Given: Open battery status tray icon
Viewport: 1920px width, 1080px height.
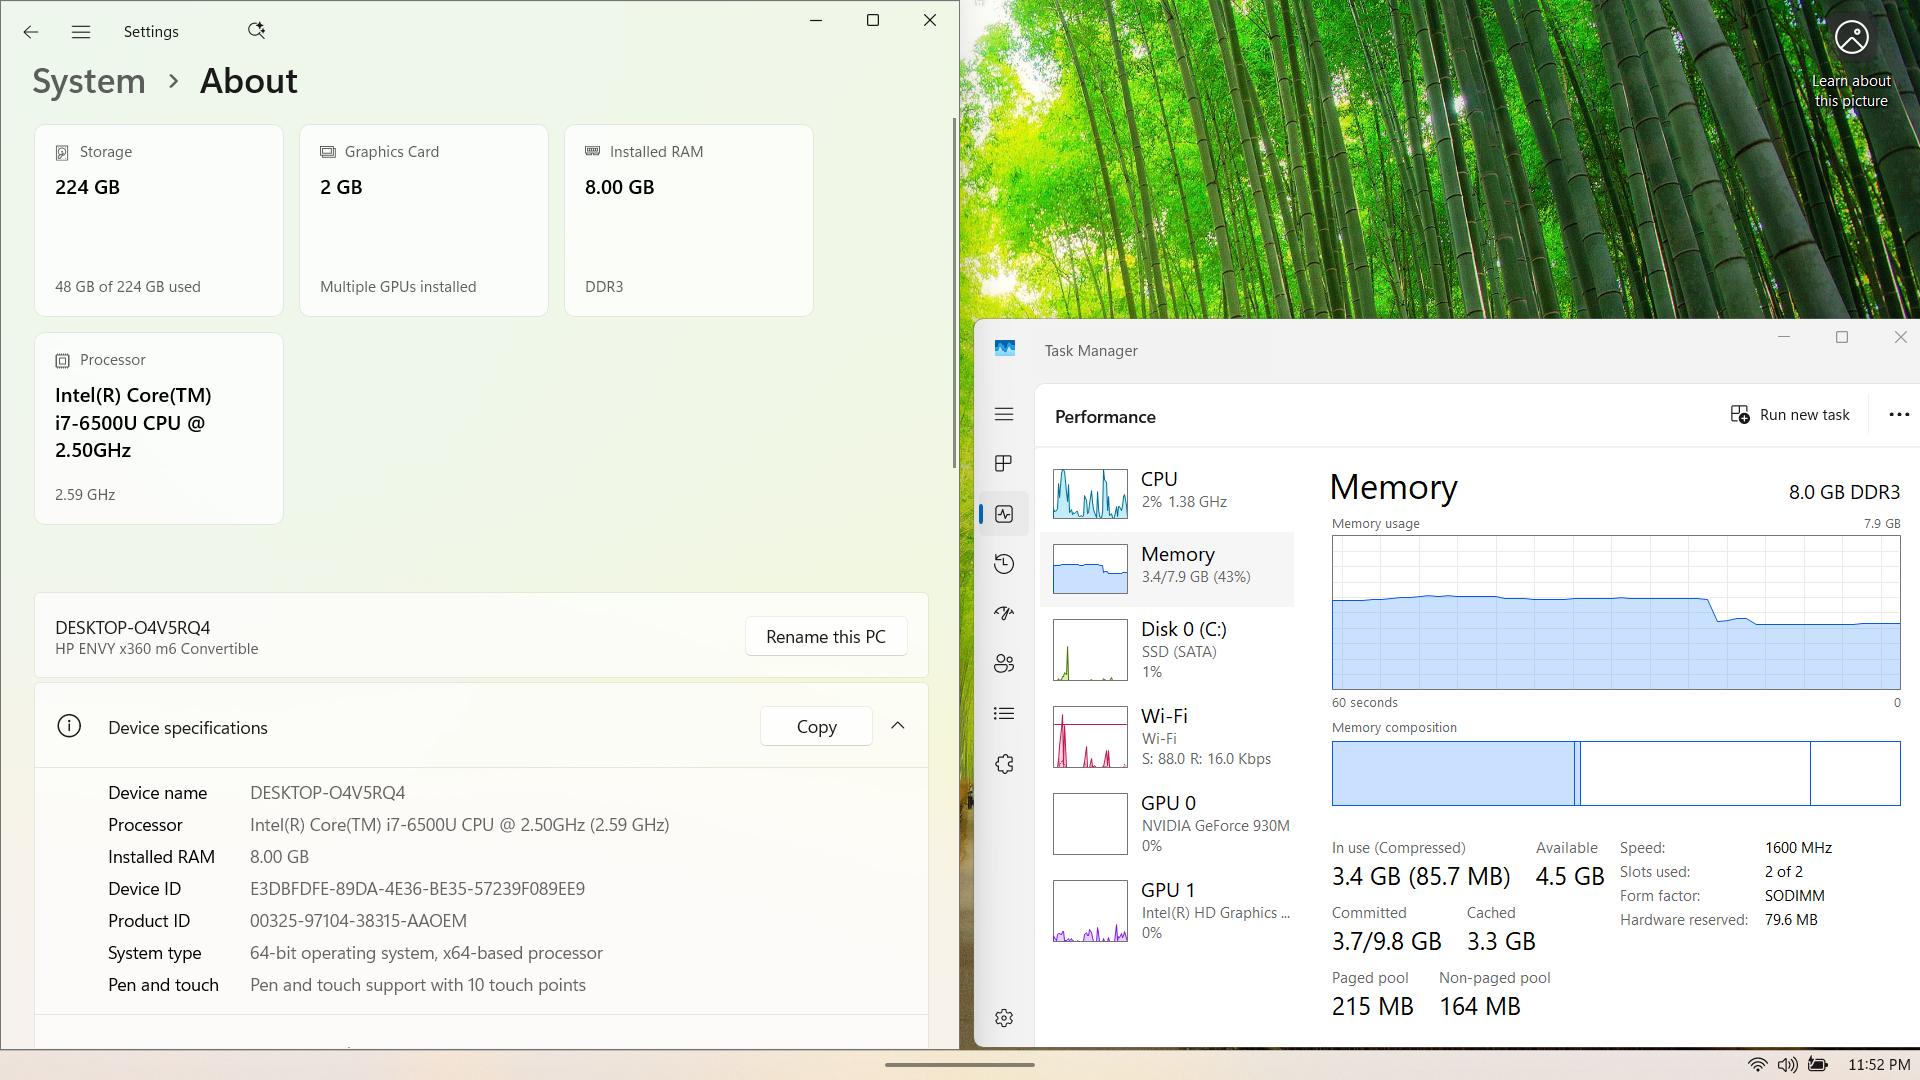Looking at the screenshot, I should point(1818,1065).
